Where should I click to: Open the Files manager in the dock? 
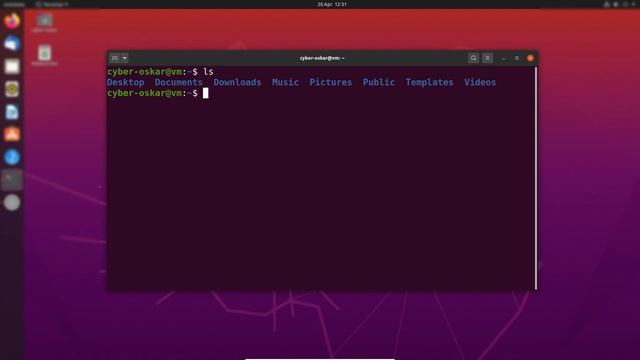(x=12, y=66)
